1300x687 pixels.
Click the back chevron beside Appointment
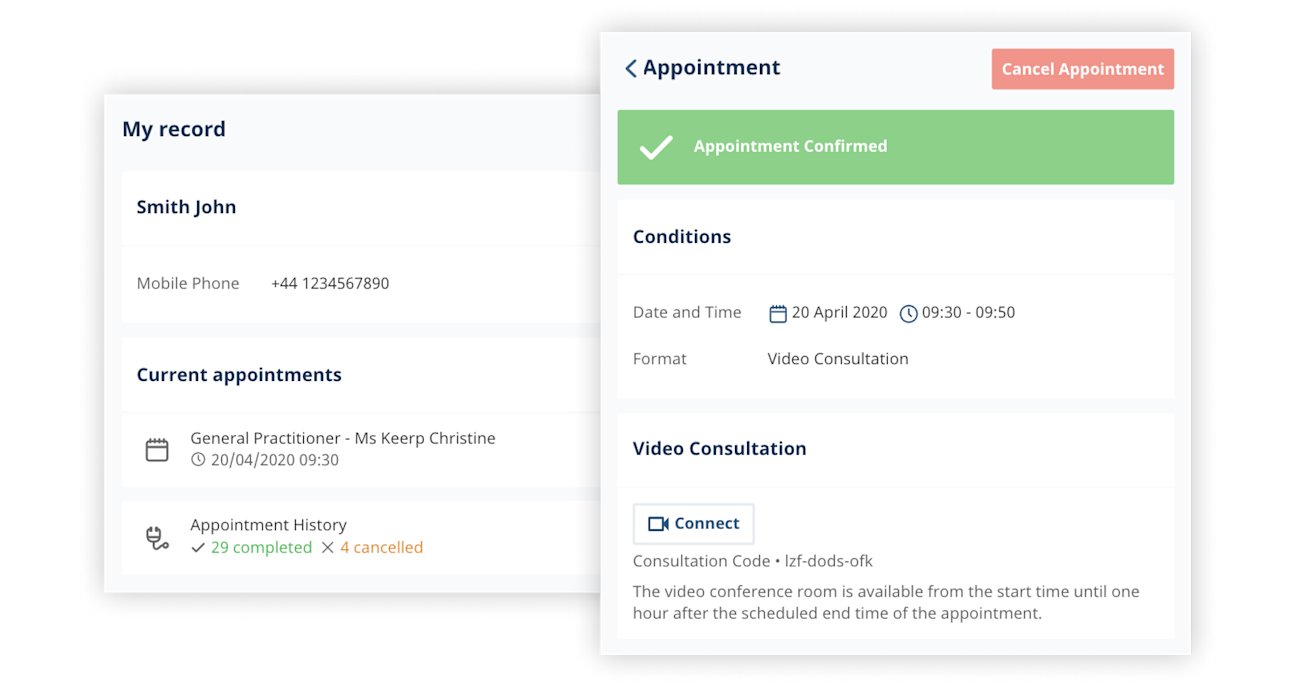630,68
